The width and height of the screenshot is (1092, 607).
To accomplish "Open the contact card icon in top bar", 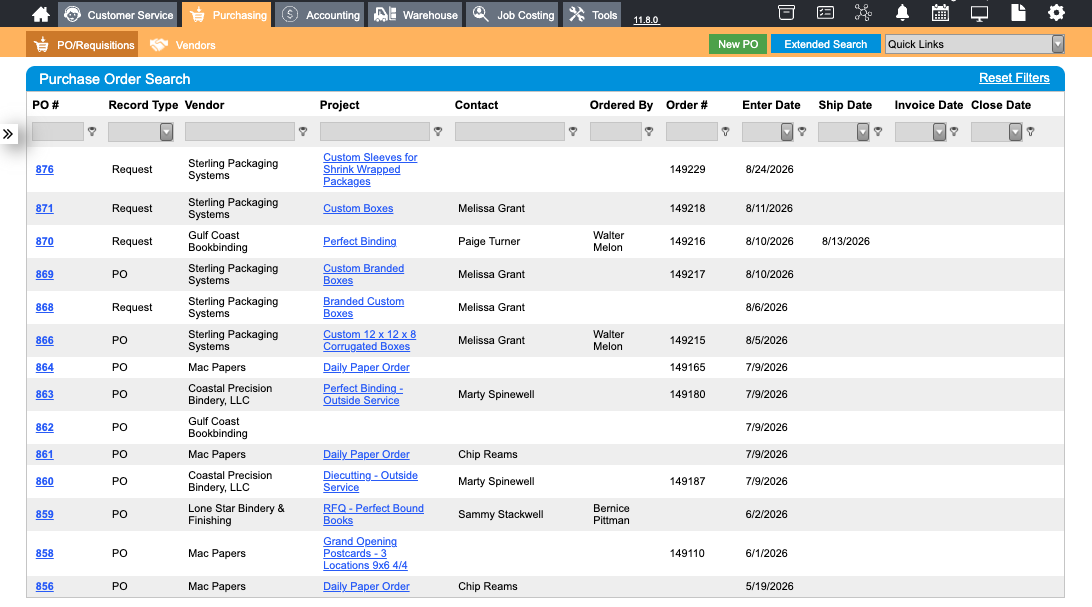I will click(825, 13).
